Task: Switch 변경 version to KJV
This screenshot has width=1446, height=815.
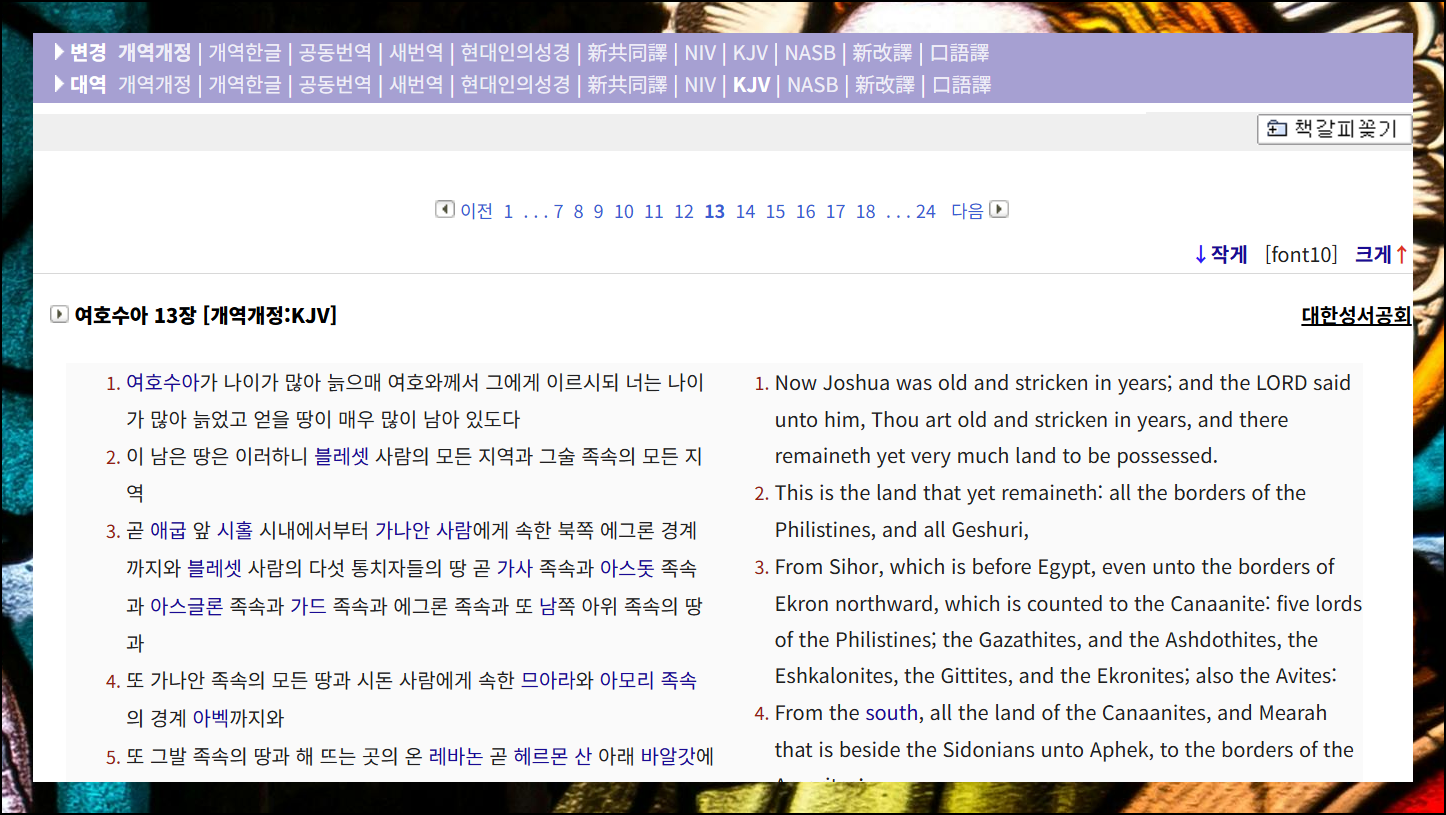Action: click(x=750, y=53)
